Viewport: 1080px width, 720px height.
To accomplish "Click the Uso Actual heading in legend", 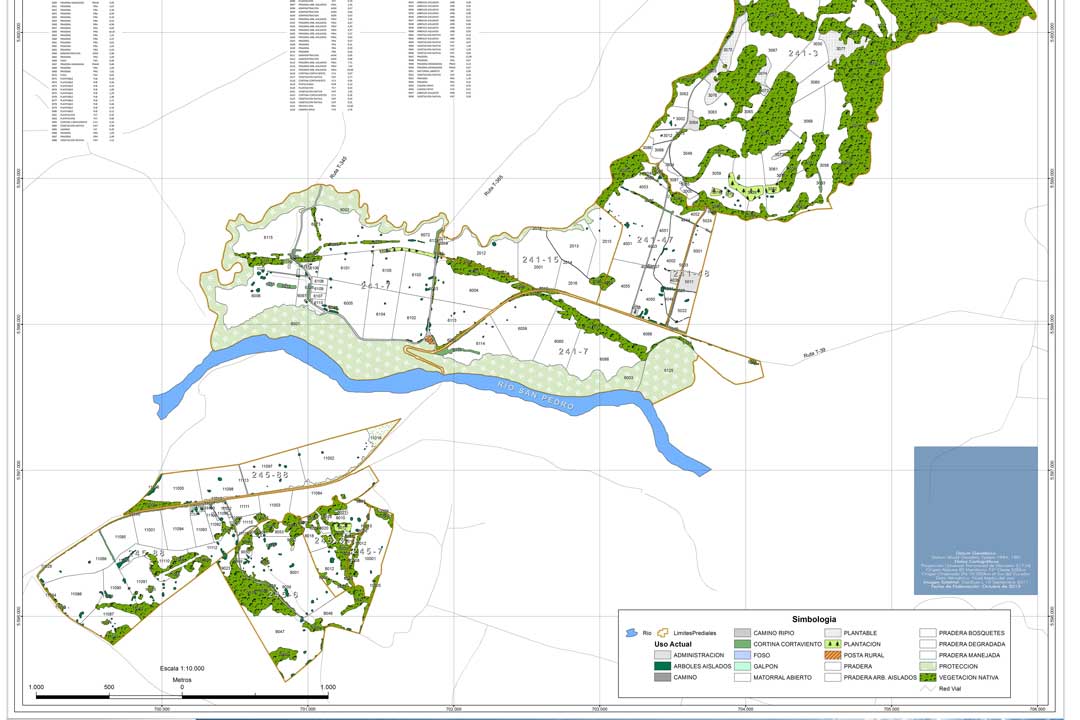I will coord(673,644).
